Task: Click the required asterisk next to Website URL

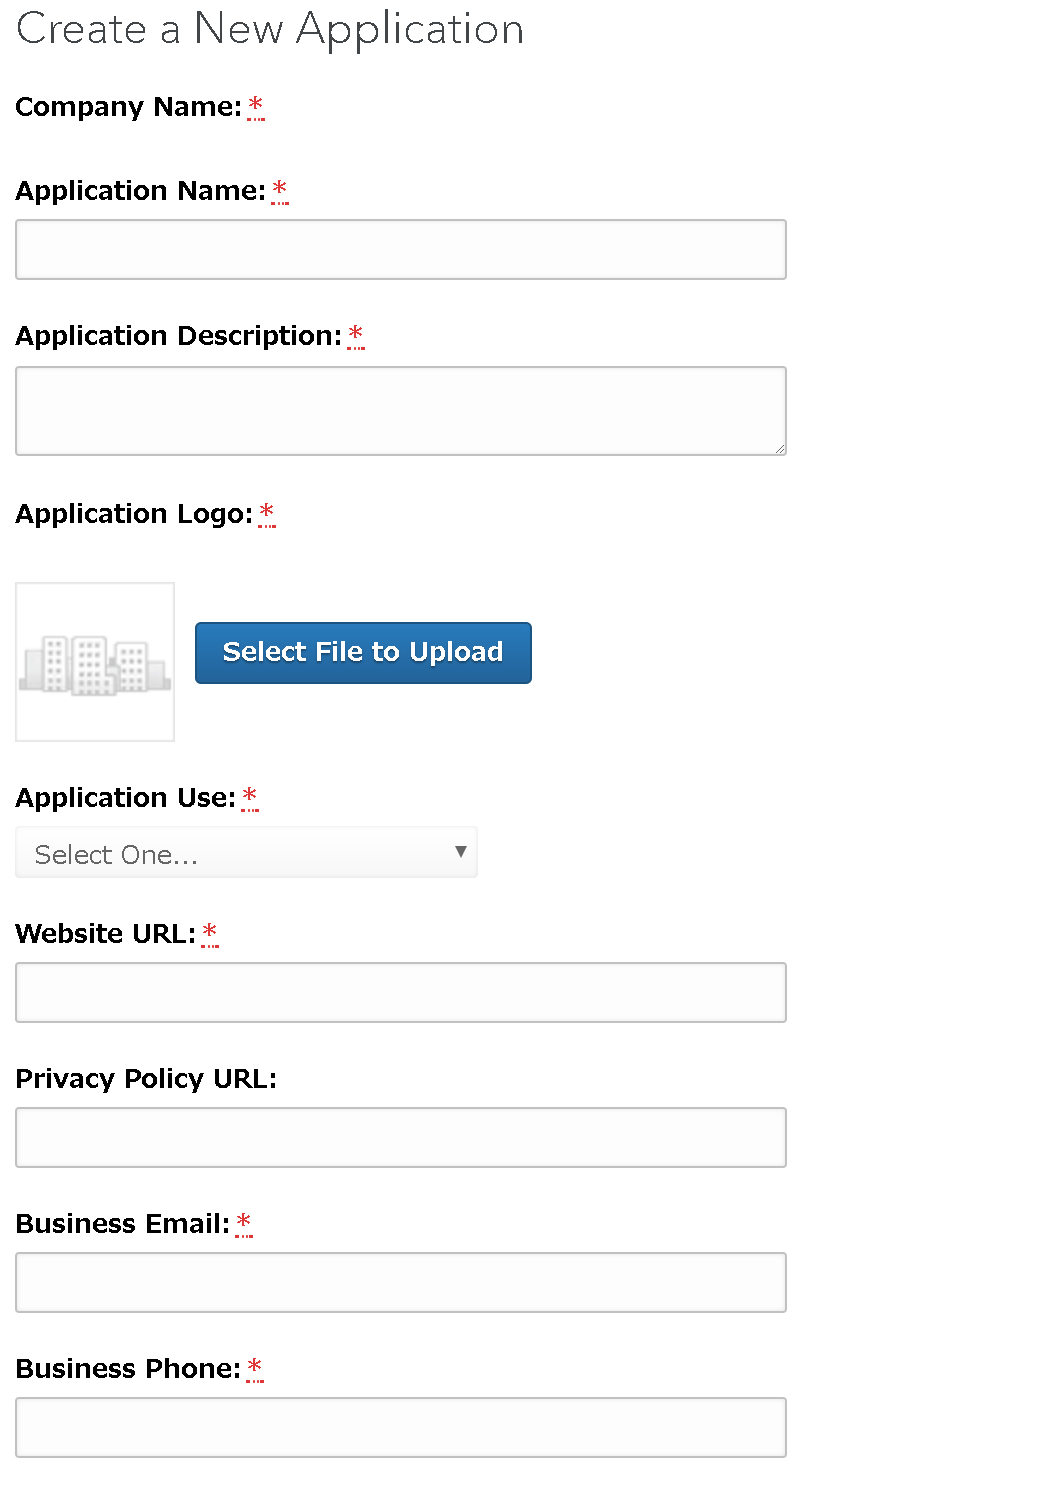Action: (210, 933)
